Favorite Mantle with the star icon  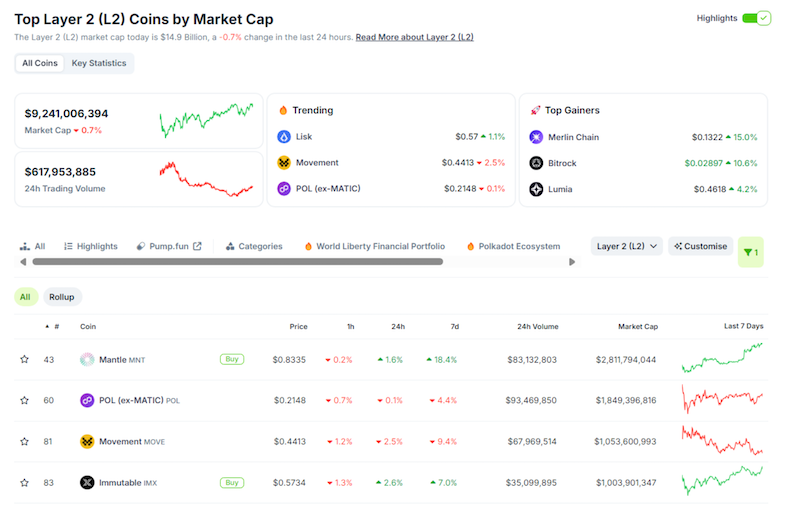point(24,359)
